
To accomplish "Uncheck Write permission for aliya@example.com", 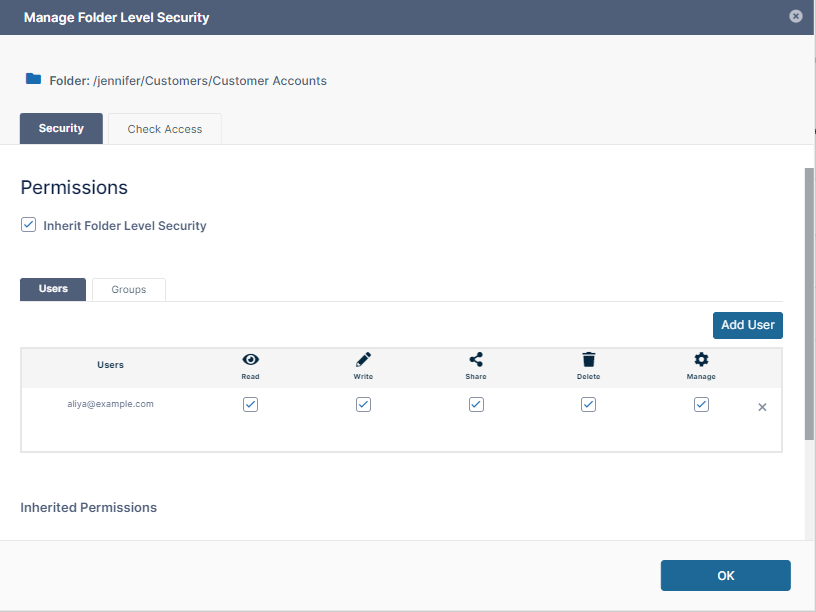I will click(364, 405).
